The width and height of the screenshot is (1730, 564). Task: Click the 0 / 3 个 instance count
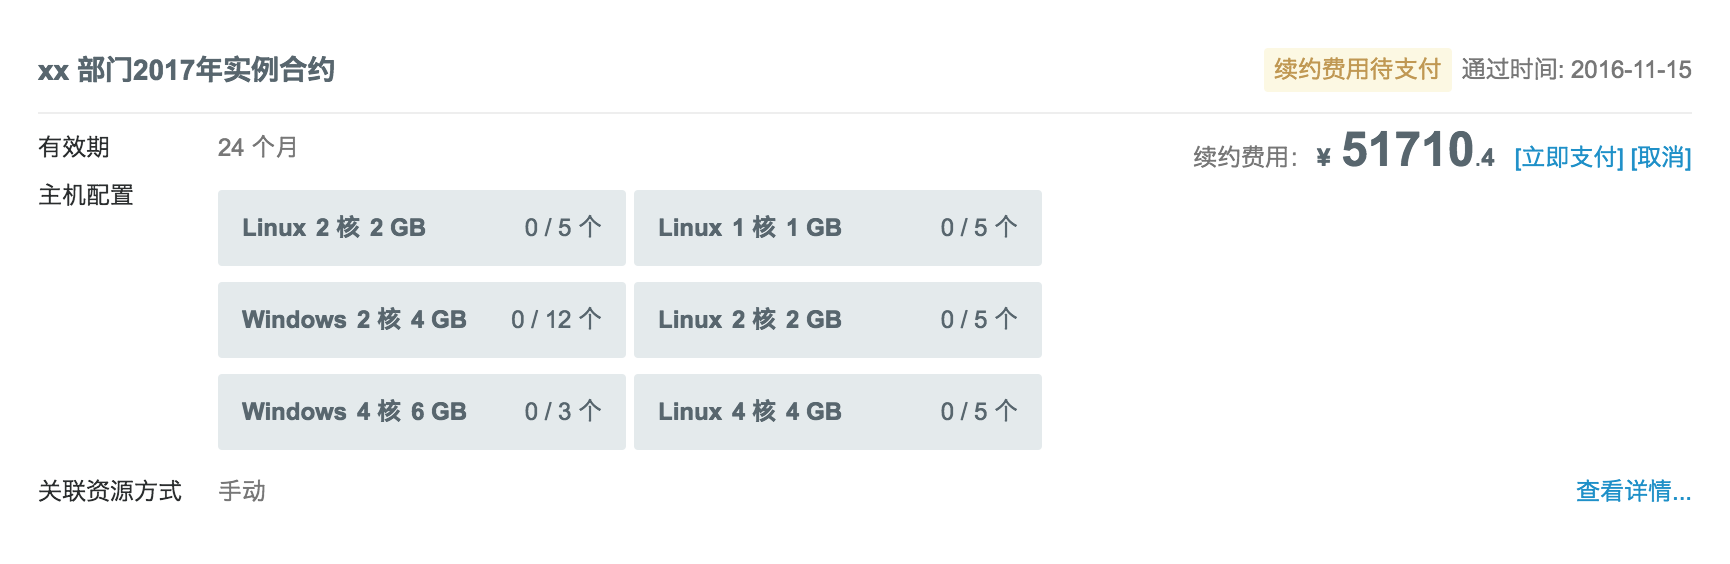point(563,412)
